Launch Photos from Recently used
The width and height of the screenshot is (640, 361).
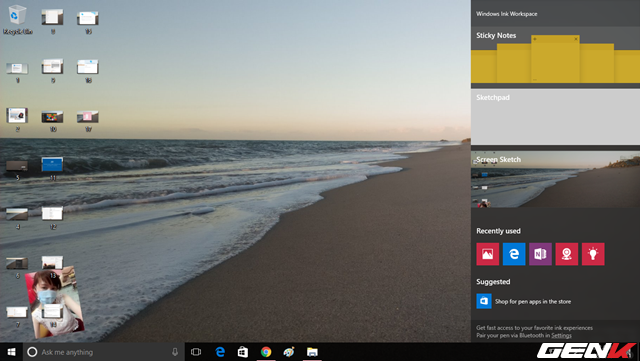(x=488, y=254)
